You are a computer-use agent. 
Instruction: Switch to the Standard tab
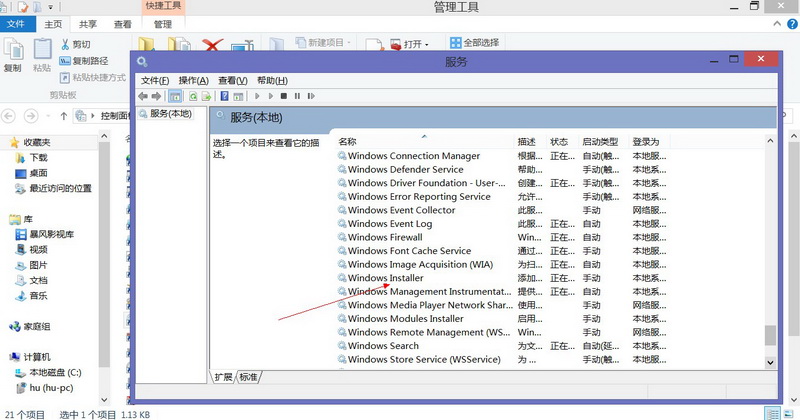[x=248, y=377]
